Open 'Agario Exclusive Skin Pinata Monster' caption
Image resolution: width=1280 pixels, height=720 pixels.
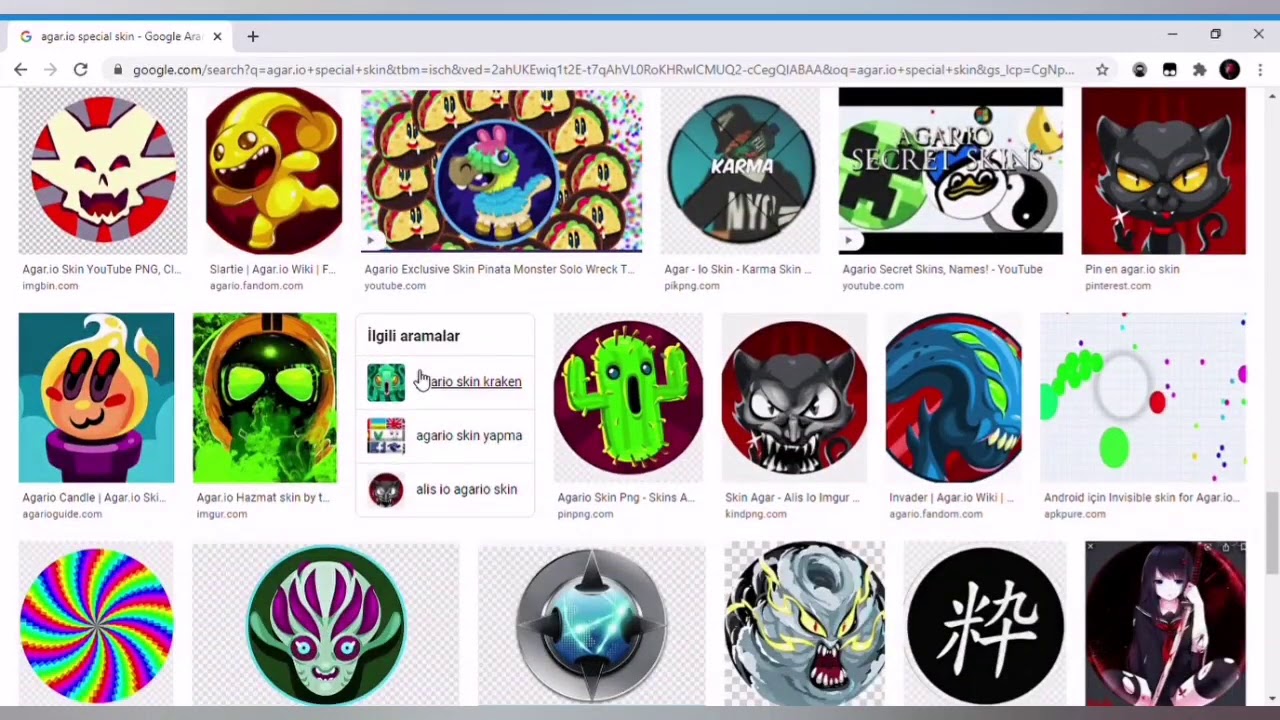tap(499, 269)
